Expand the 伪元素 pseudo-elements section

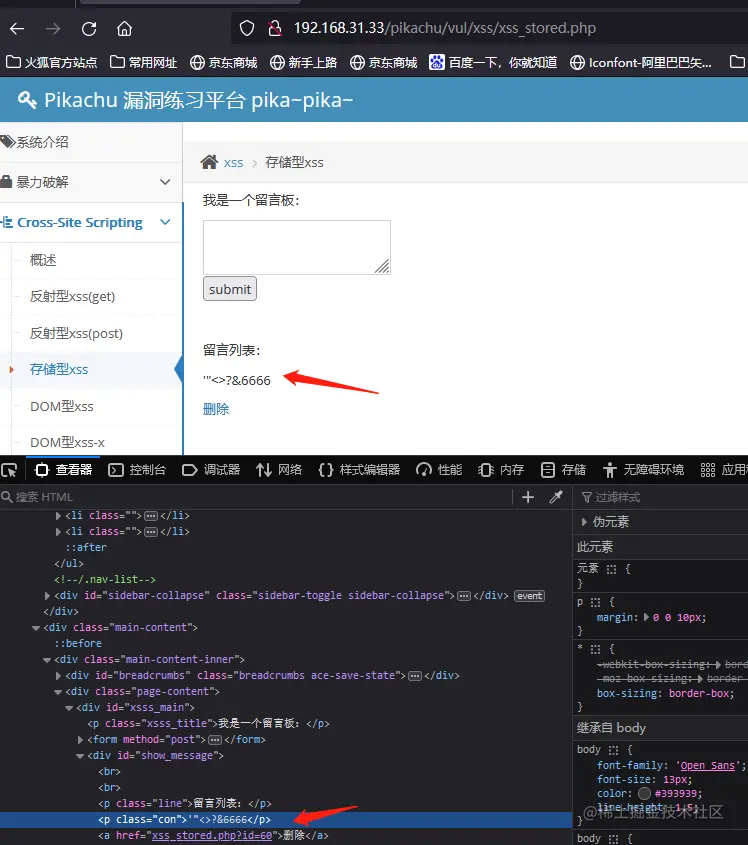[x=584, y=522]
